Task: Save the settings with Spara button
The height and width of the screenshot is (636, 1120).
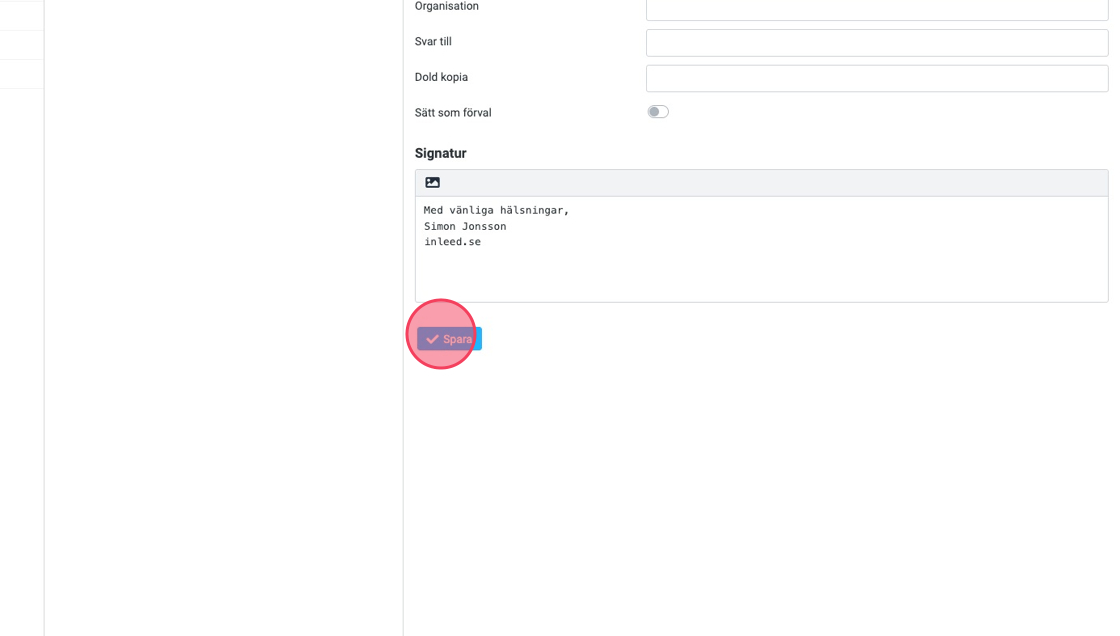Action: coord(450,339)
